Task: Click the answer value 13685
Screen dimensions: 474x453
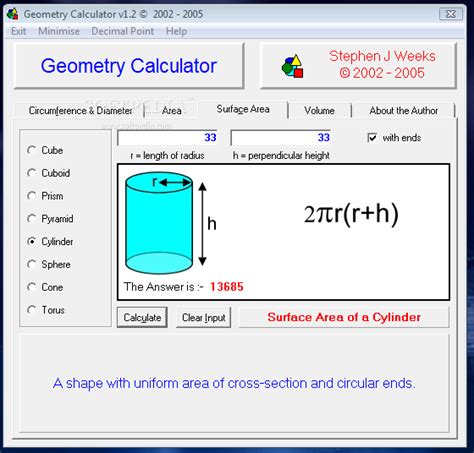Action: (x=227, y=287)
